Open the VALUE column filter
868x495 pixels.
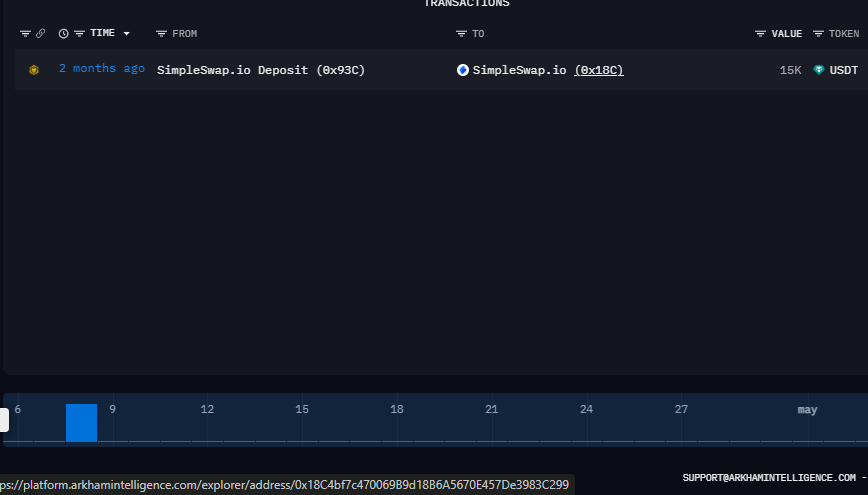(x=760, y=34)
